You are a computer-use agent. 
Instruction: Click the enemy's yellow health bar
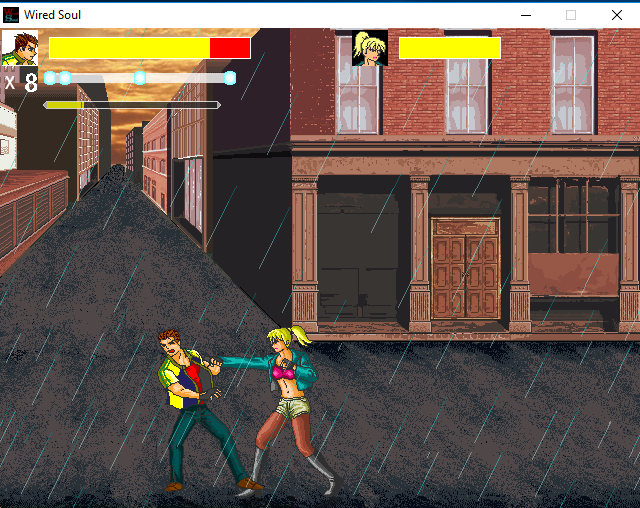click(x=449, y=48)
